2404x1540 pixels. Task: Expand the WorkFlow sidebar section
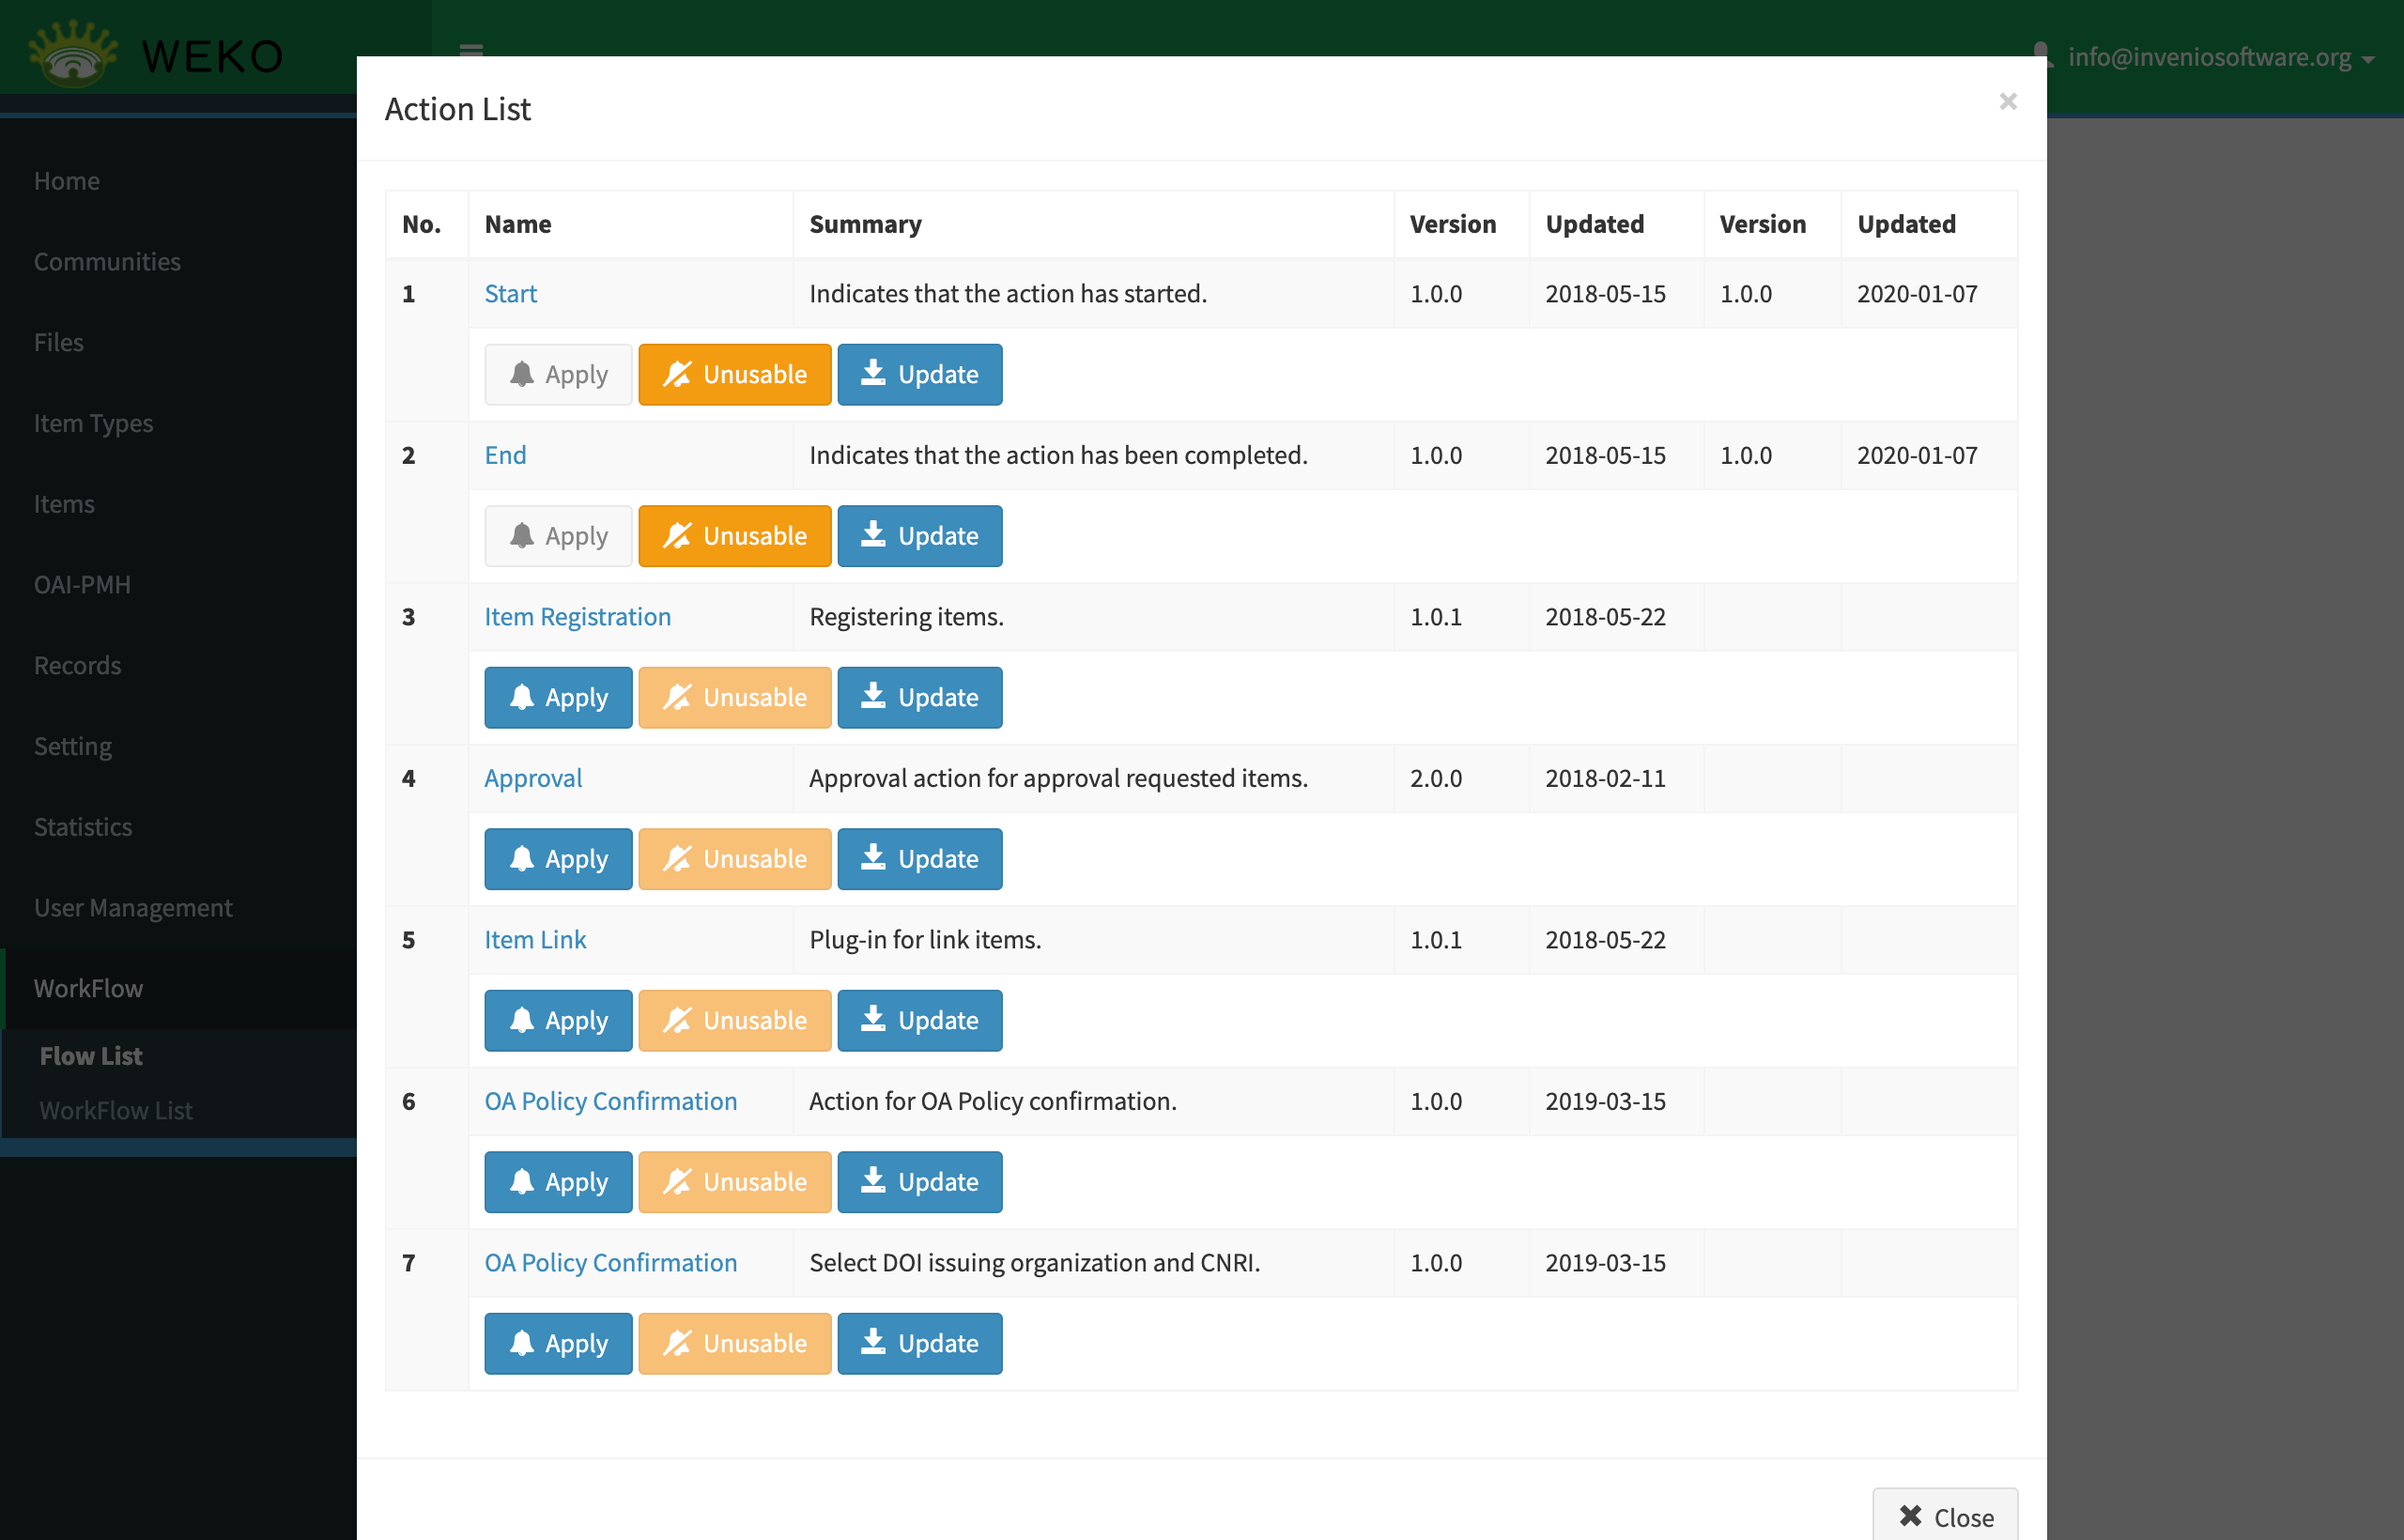point(88,988)
